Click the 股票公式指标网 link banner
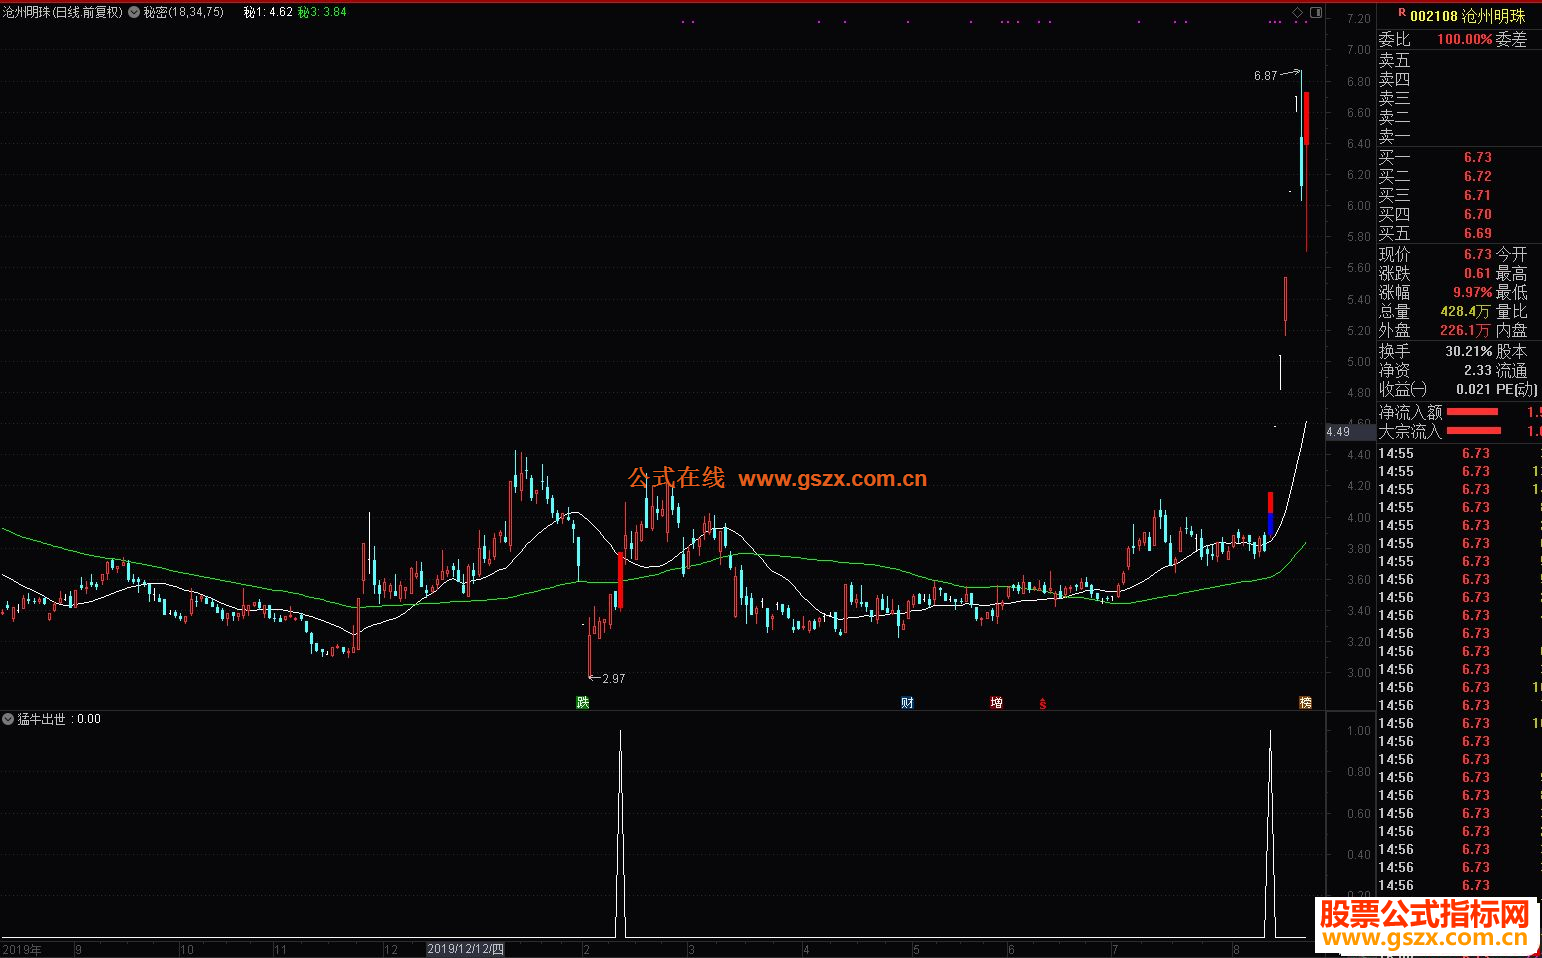 pos(1425,923)
